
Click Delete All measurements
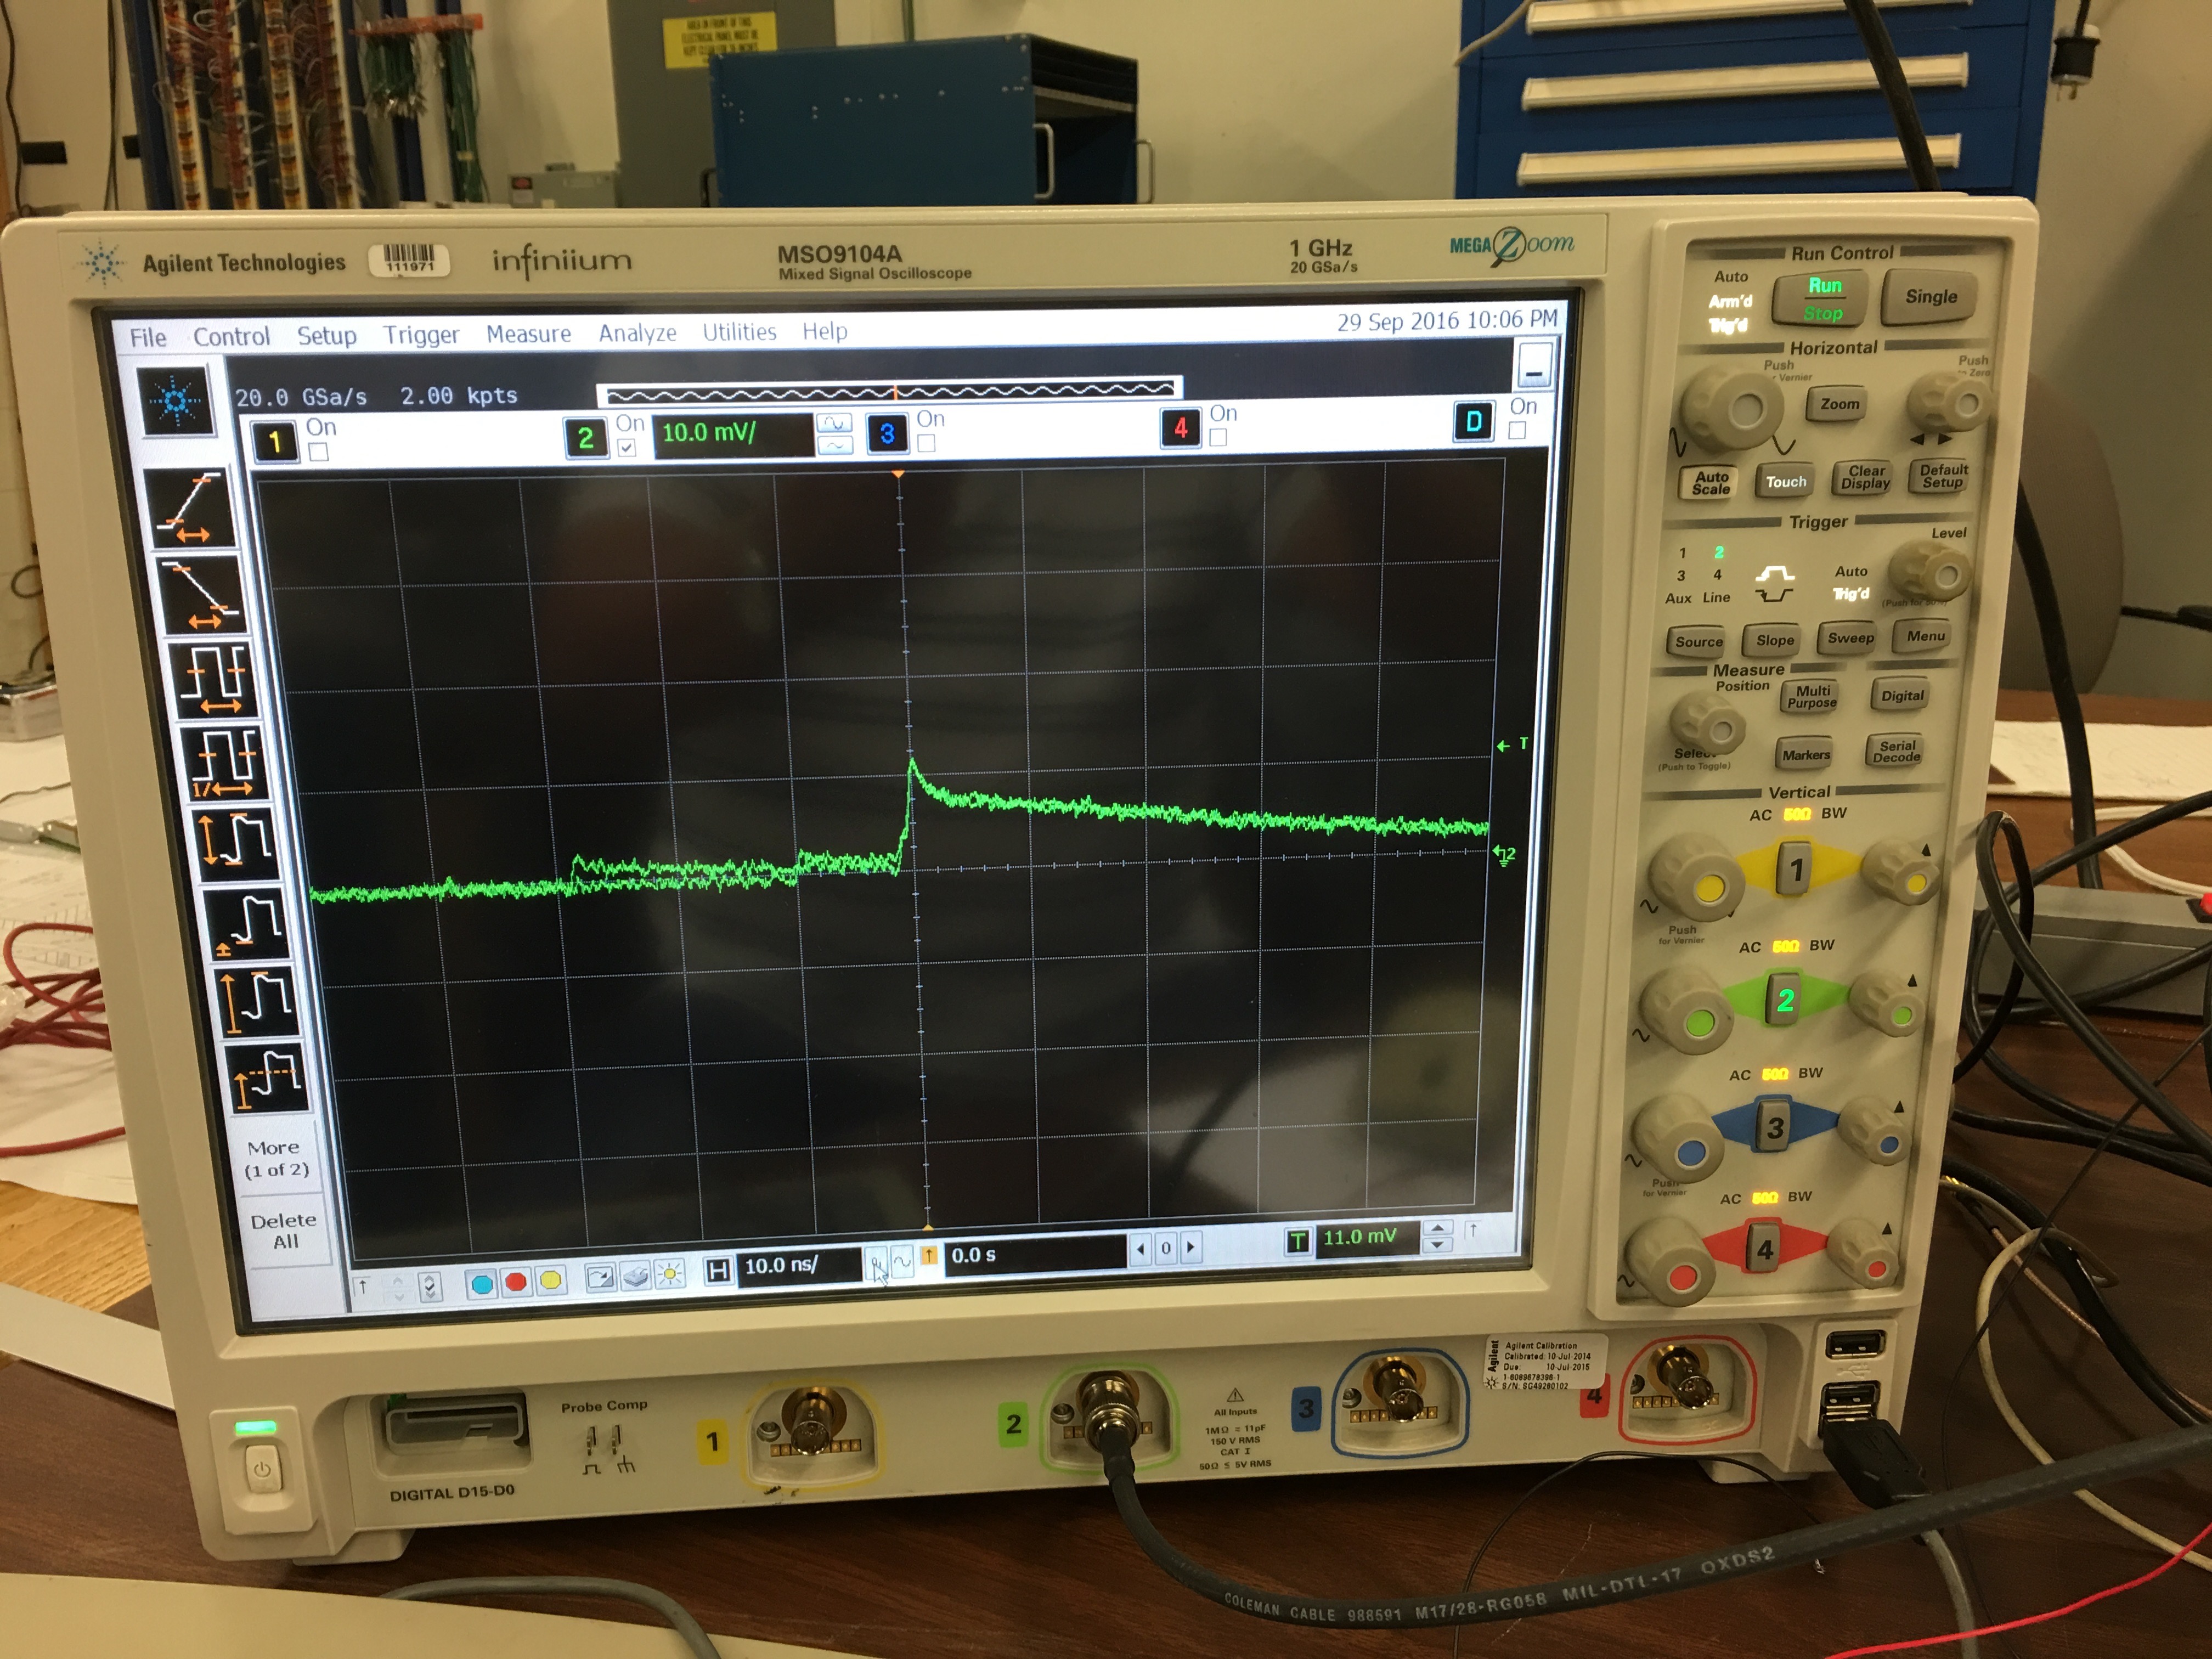[284, 1231]
